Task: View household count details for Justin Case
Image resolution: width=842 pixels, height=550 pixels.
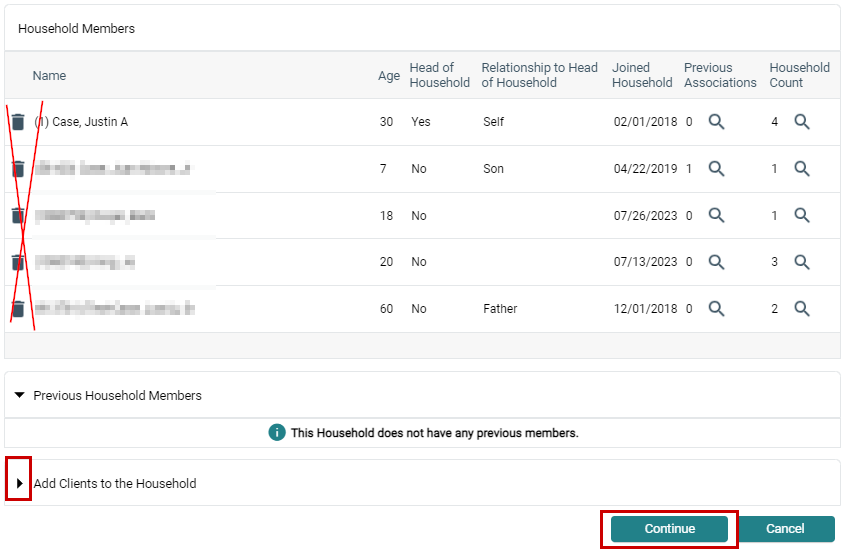Action: click(802, 122)
